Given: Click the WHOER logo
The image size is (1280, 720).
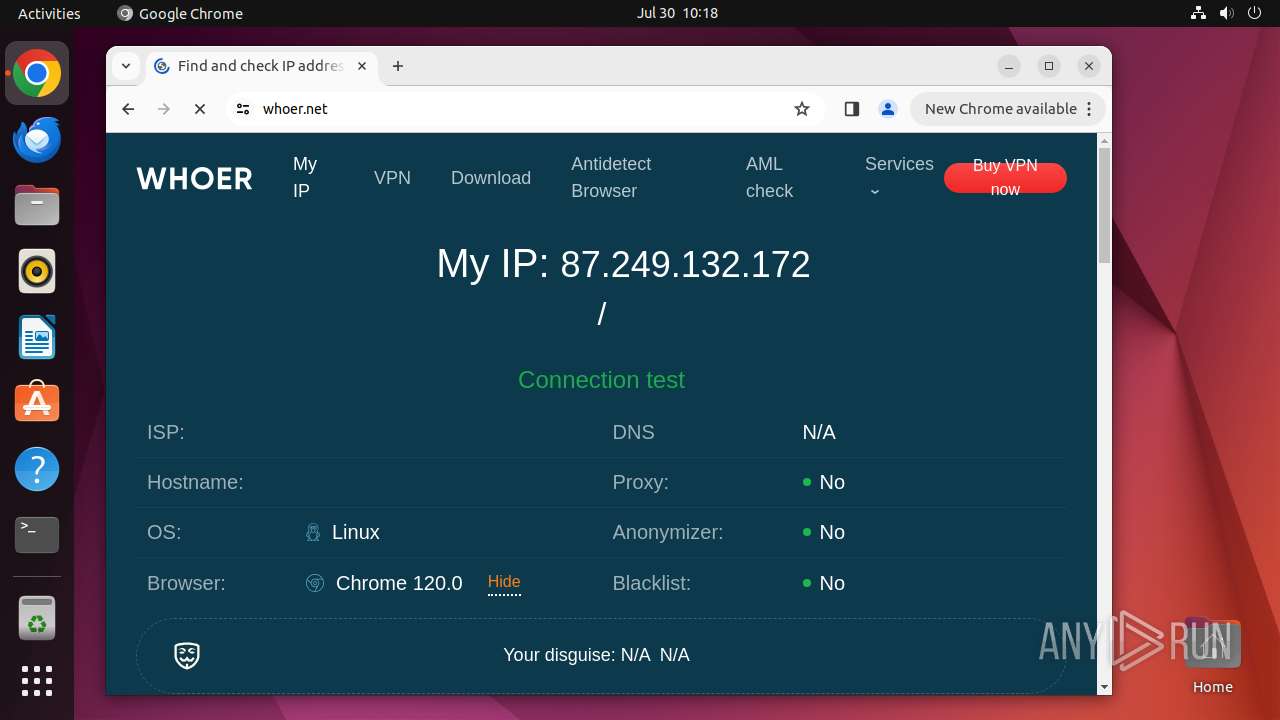Looking at the screenshot, I should click(195, 178).
